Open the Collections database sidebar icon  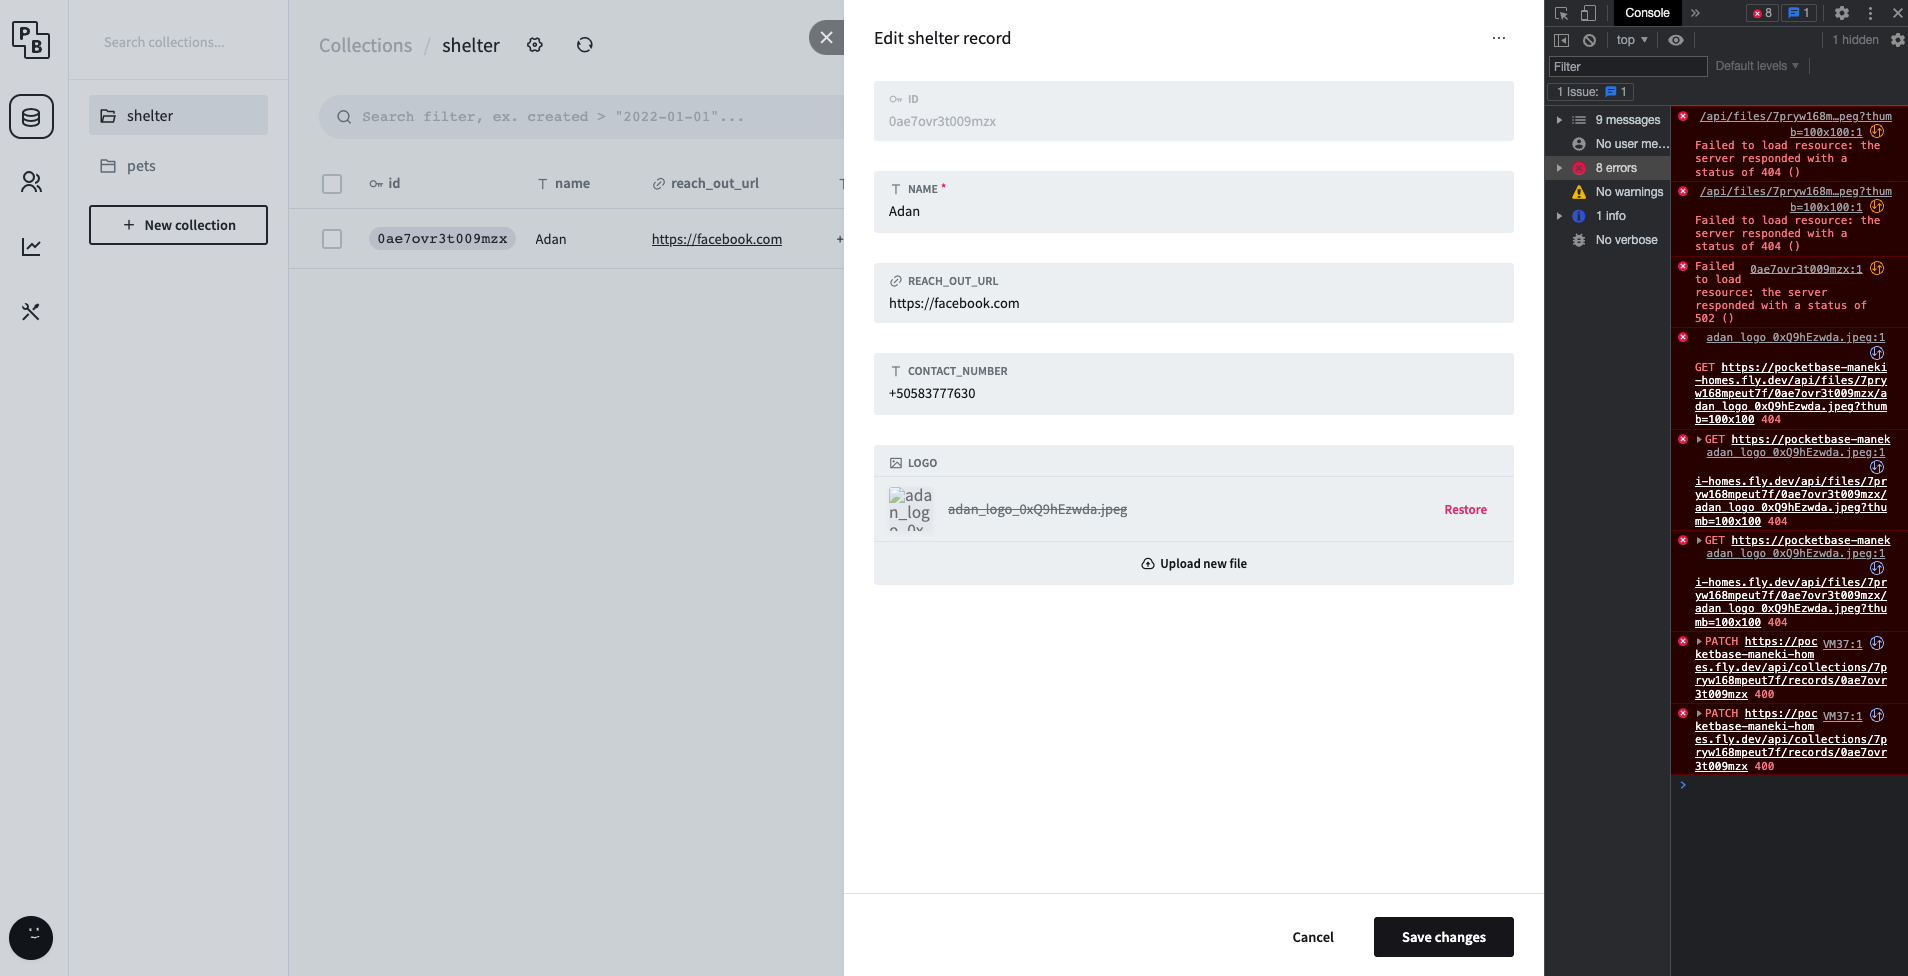point(31,117)
